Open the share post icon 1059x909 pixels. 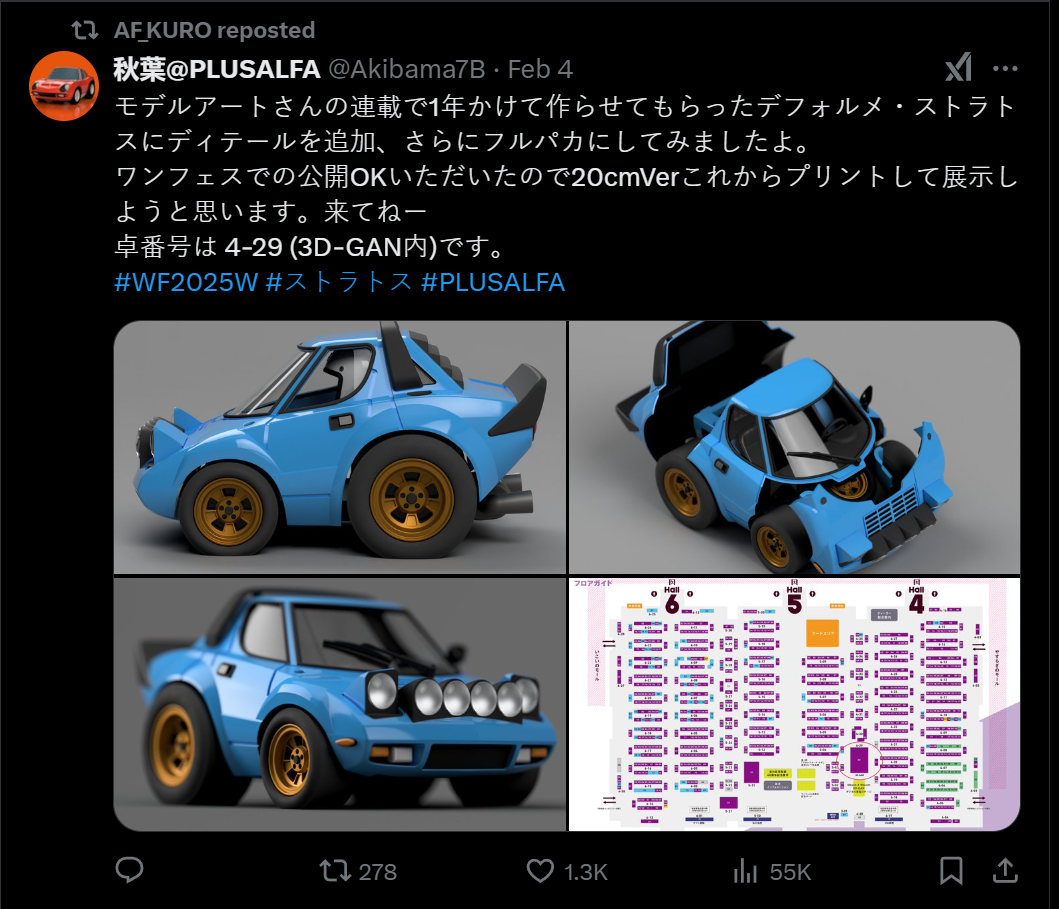coord(1005,871)
